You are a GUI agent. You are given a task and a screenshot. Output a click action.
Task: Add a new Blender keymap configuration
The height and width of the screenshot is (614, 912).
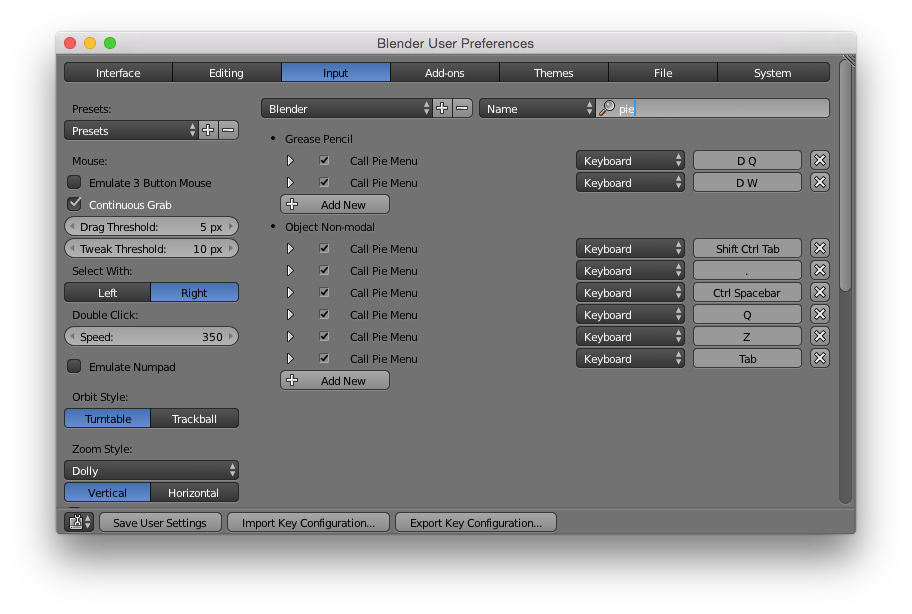(x=442, y=108)
